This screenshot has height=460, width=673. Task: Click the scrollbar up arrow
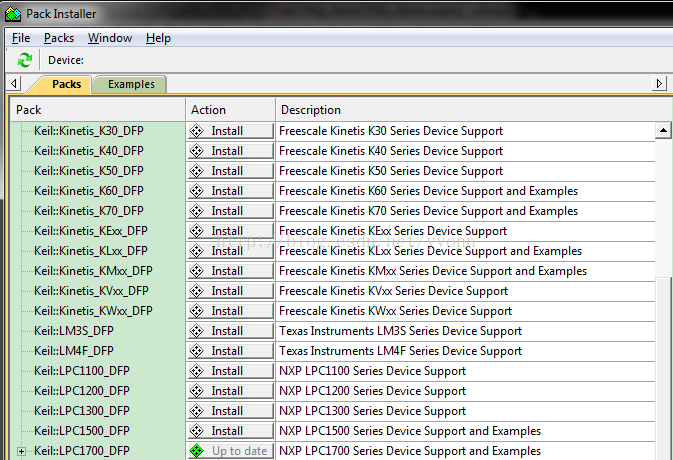pos(663,130)
